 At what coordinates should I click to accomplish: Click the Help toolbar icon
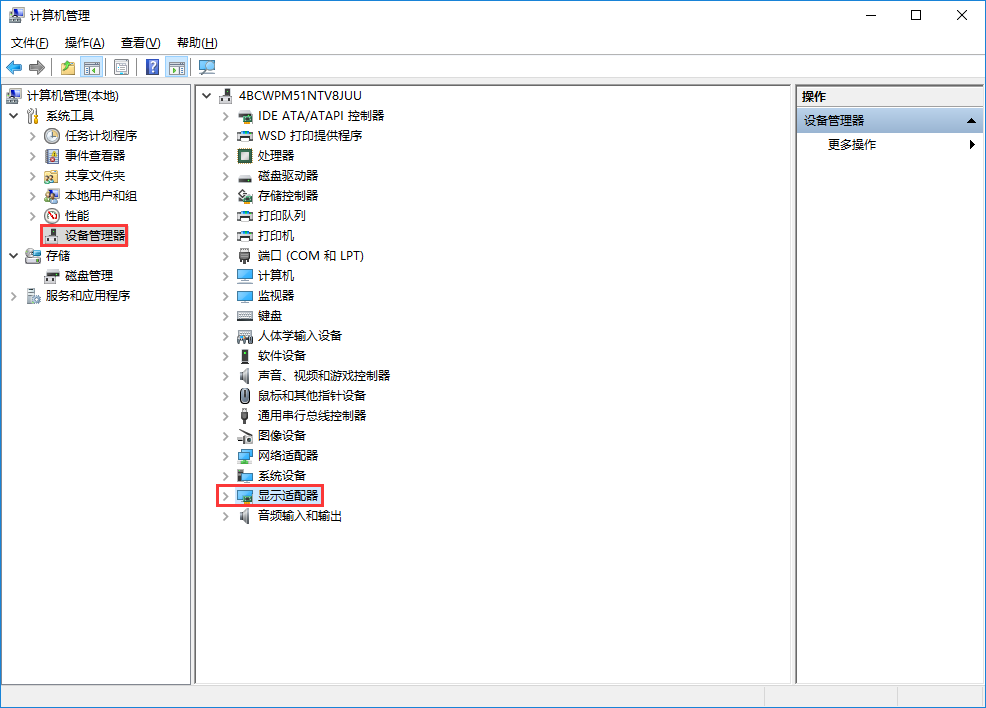[x=151, y=67]
